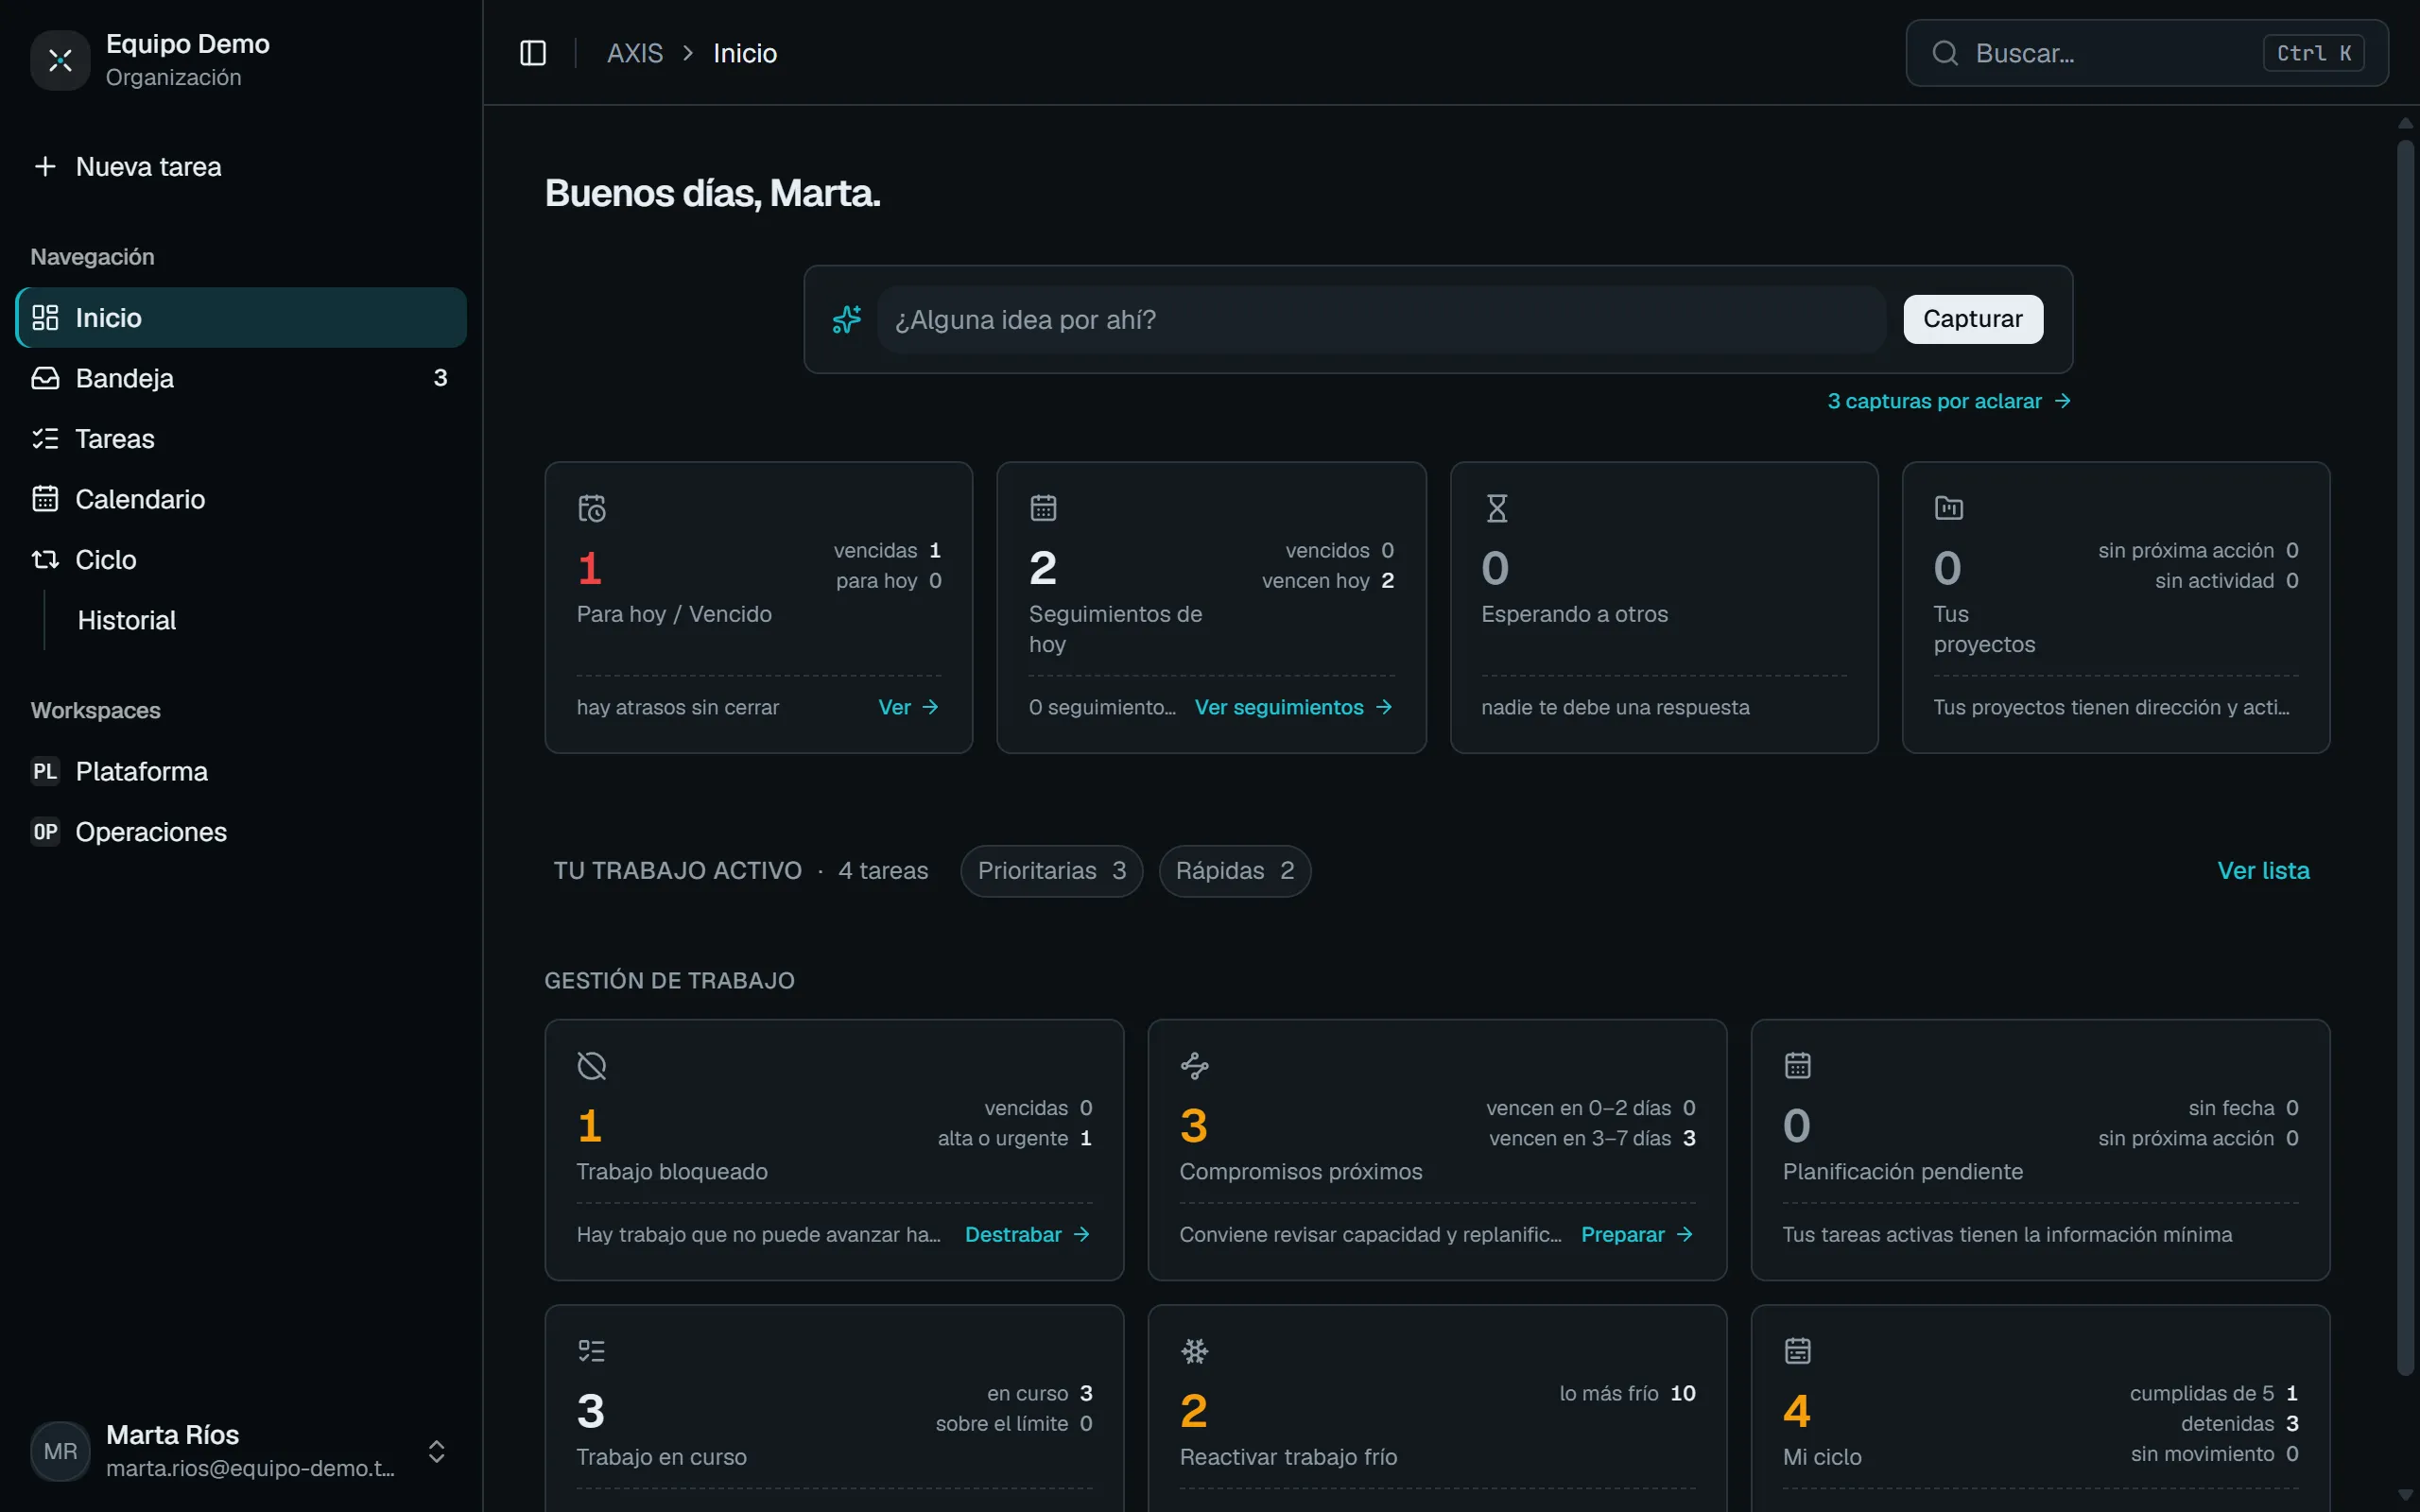Click the Equipo Demo logo icon
Viewport: 2420px width, 1512px height.
[x=60, y=60]
